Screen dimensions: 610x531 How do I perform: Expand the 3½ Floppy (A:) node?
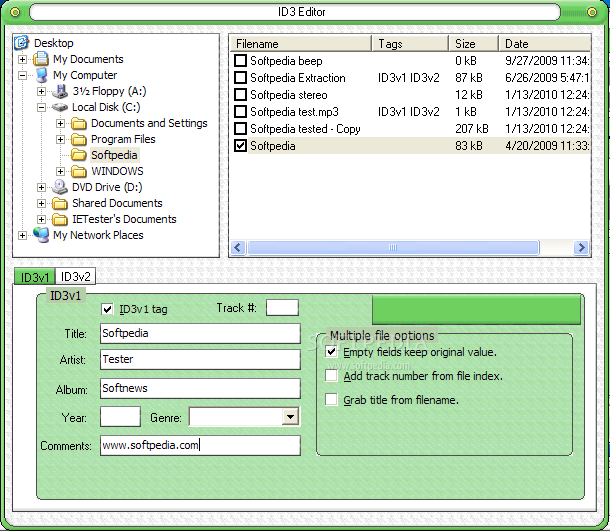pyautogui.click(x=41, y=91)
